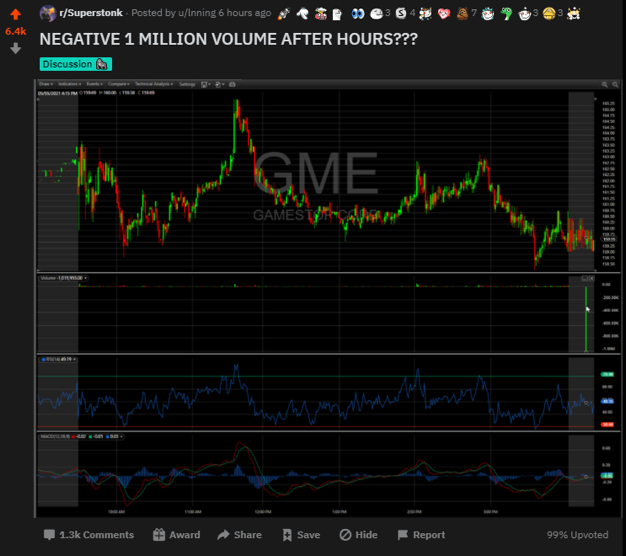This screenshot has height=556, width=626.
Task: Click the 3:00 PM time axis label
Action: pos(490,512)
